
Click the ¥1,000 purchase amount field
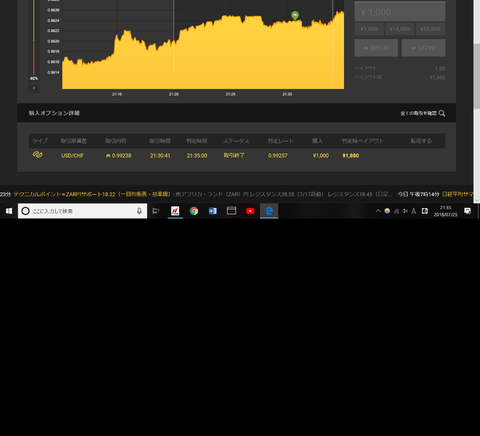coord(400,12)
